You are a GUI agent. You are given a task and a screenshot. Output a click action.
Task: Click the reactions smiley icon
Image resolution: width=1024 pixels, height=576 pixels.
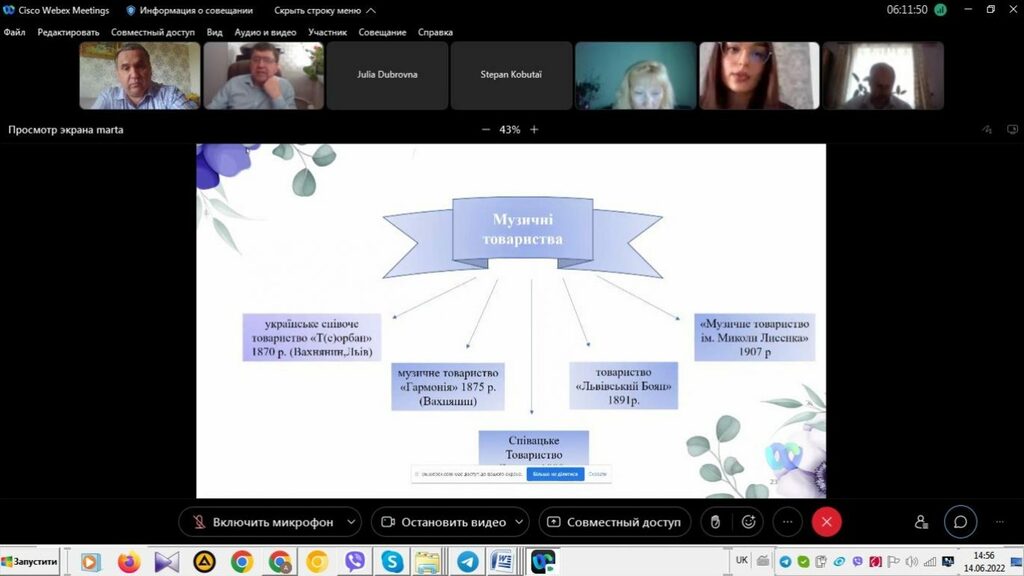tap(748, 522)
